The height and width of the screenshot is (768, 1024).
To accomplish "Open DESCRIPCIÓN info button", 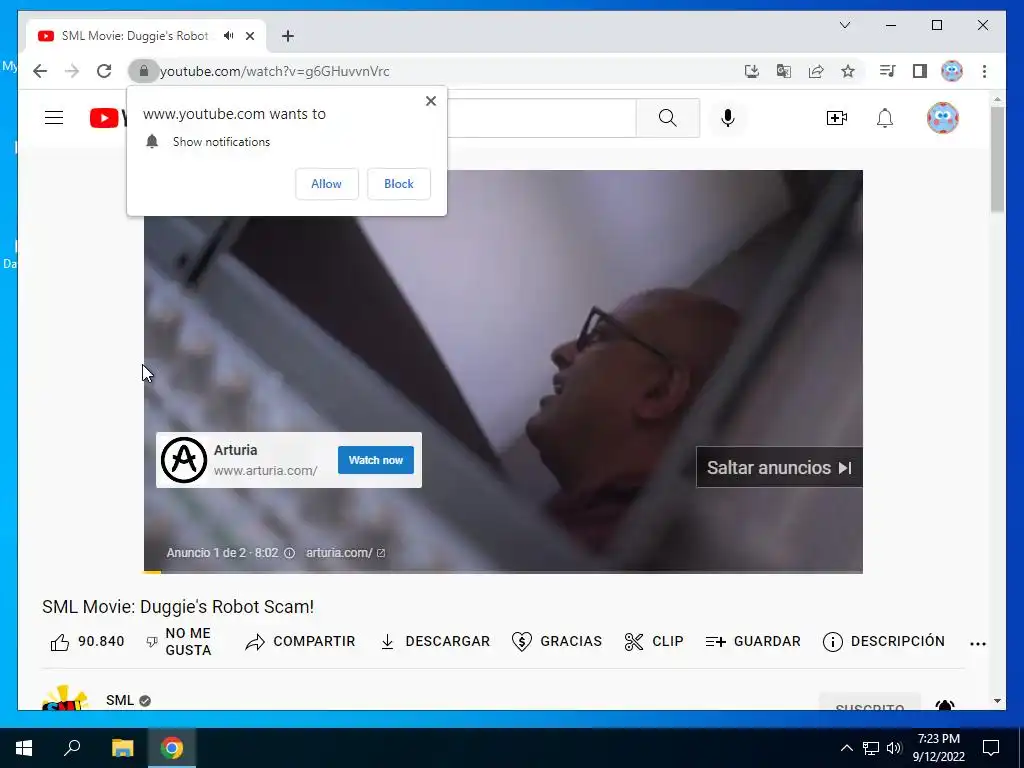I will coord(884,642).
